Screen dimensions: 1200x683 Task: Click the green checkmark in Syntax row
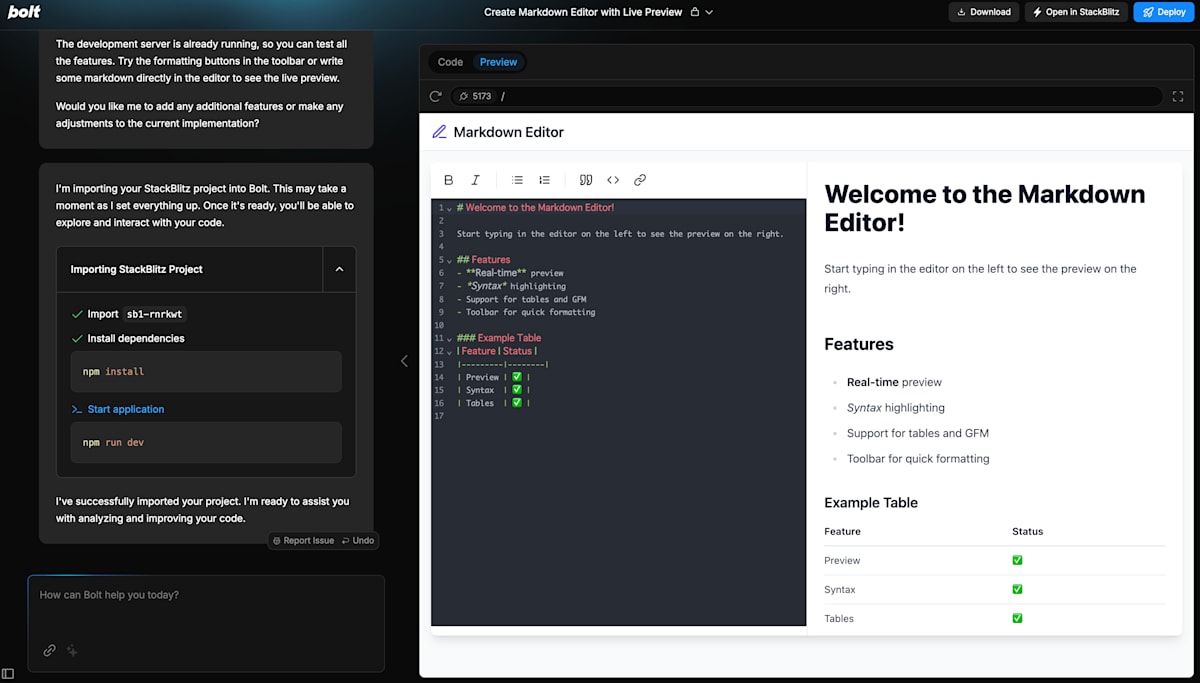[1017, 589]
